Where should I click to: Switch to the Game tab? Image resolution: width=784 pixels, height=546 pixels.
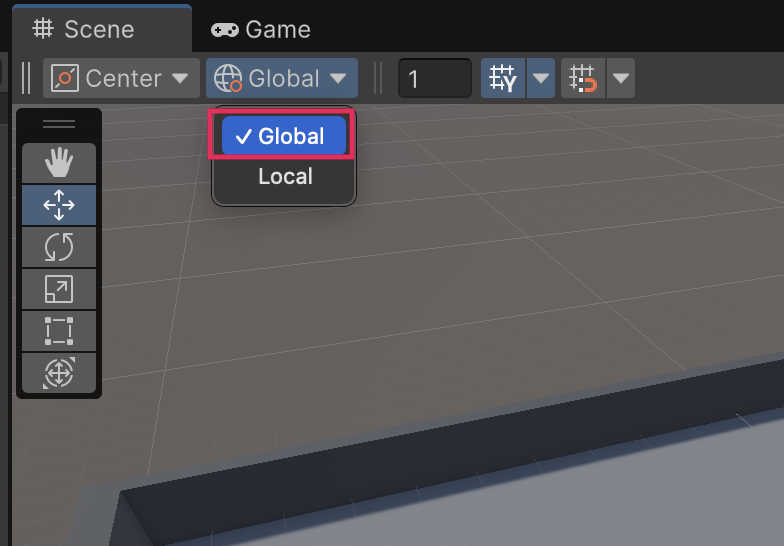point(261,29)
